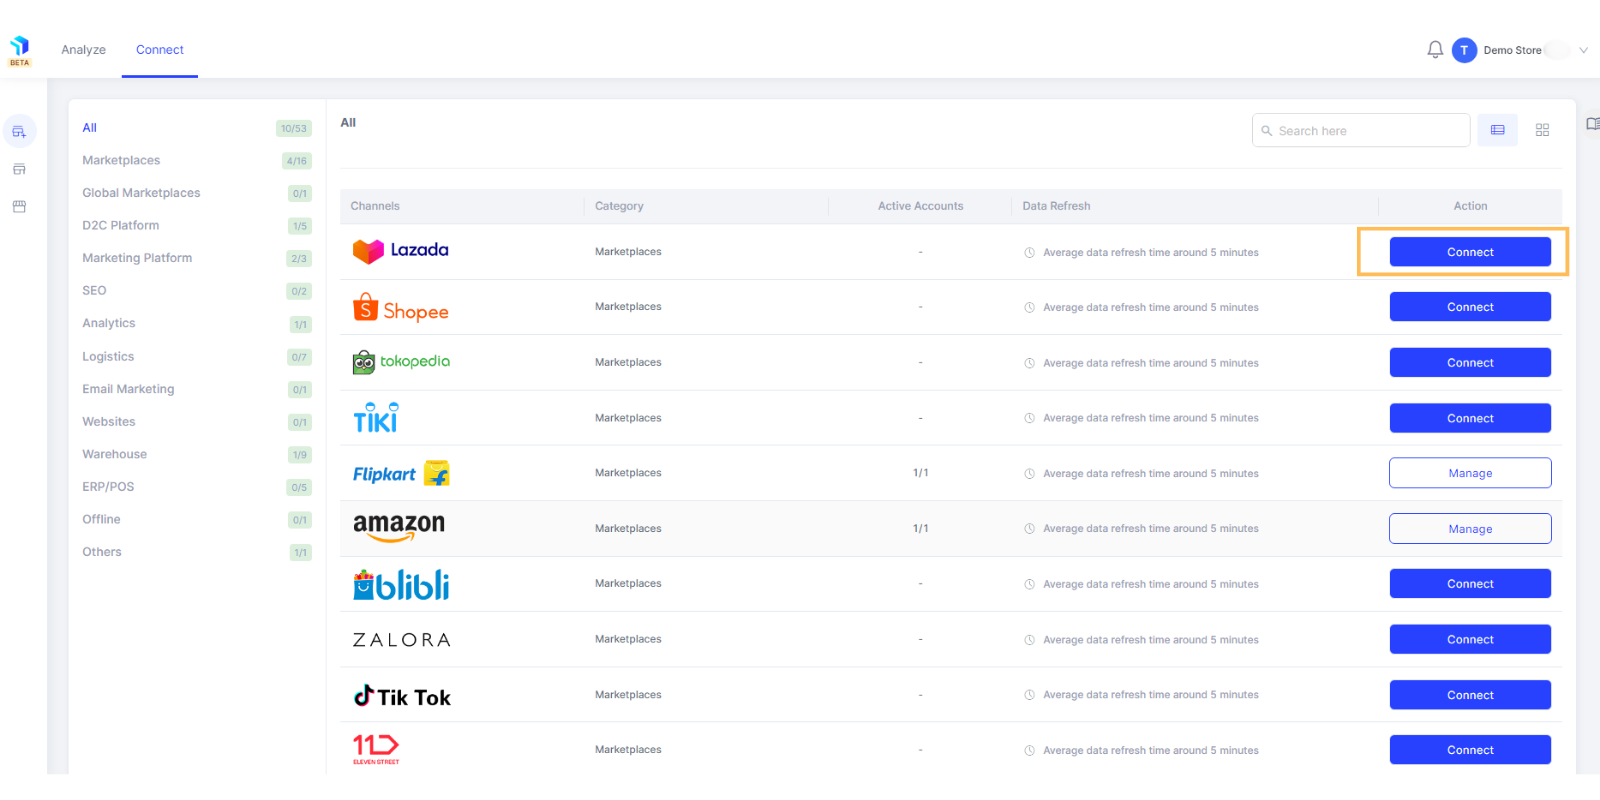
Task: Click the 1/1 active accounts for Flipkart
Action: coord(920,473)
